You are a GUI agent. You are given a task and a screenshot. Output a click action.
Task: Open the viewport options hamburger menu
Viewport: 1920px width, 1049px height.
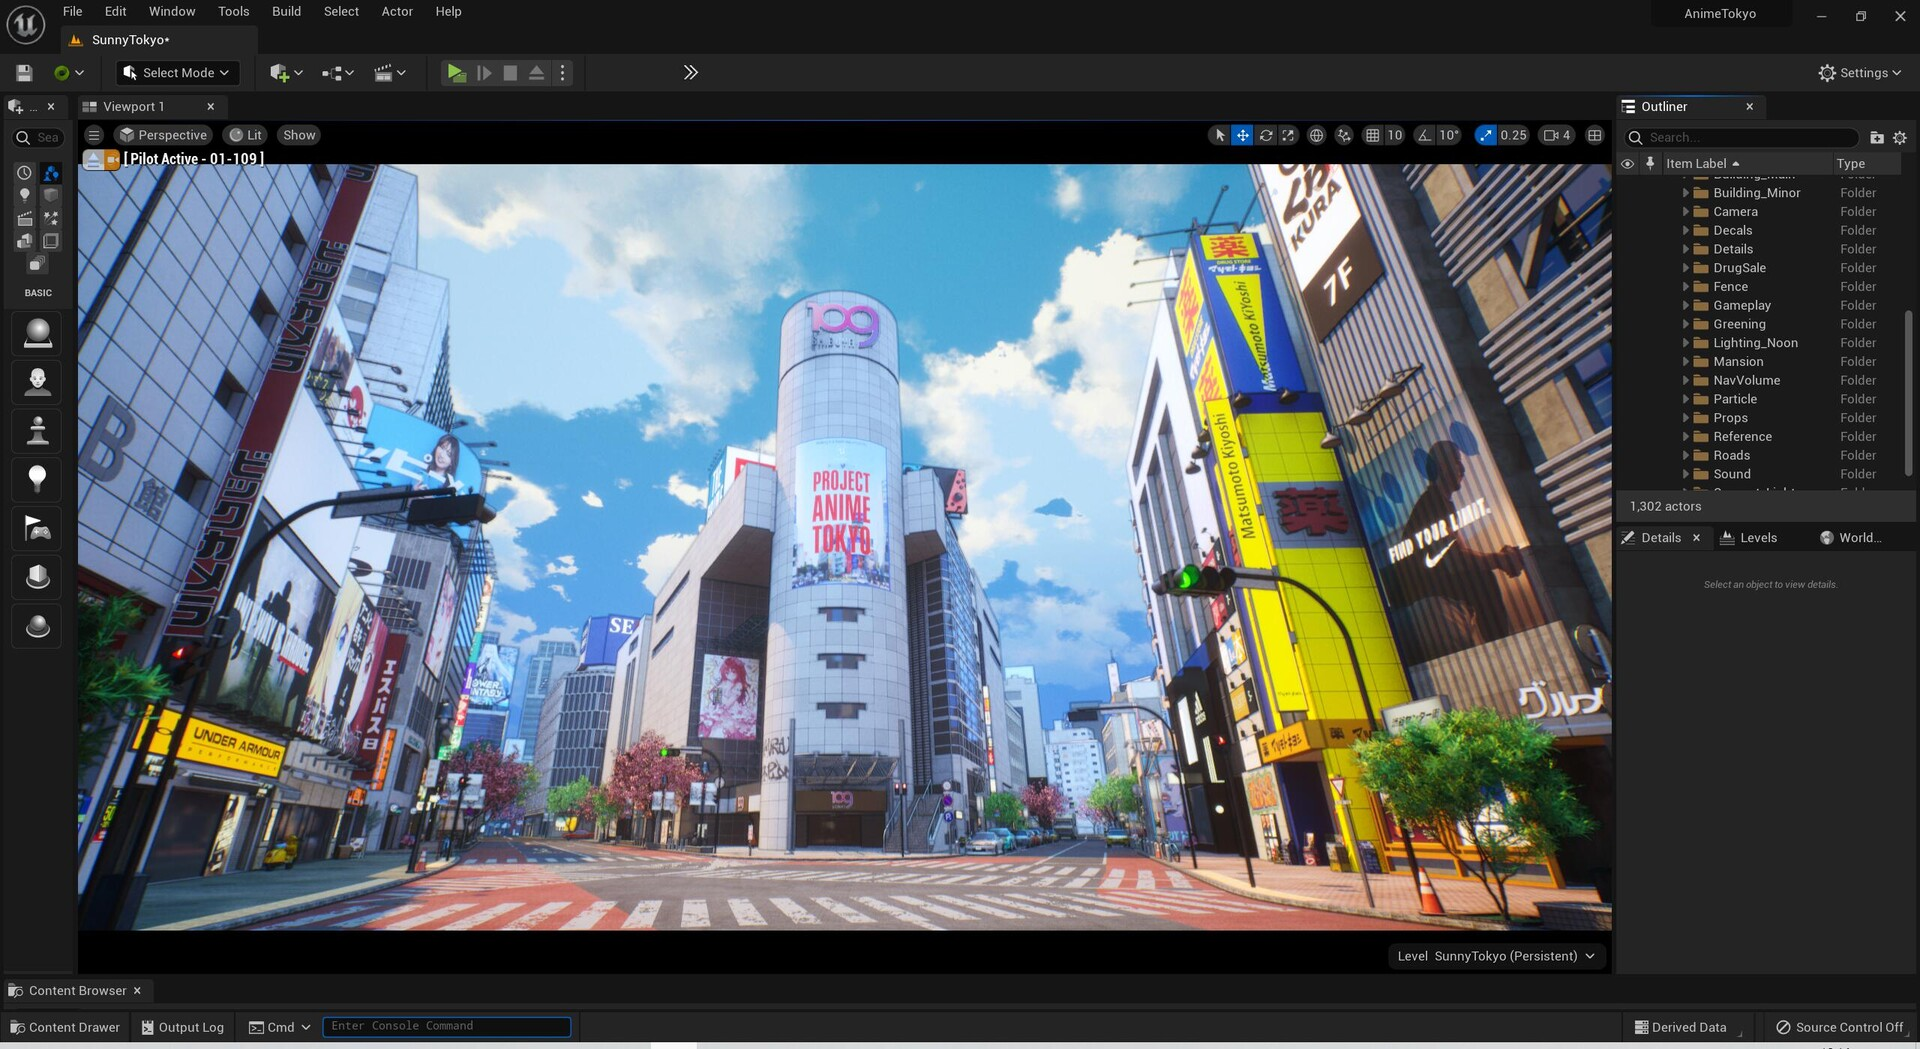[x=94, y=135]
